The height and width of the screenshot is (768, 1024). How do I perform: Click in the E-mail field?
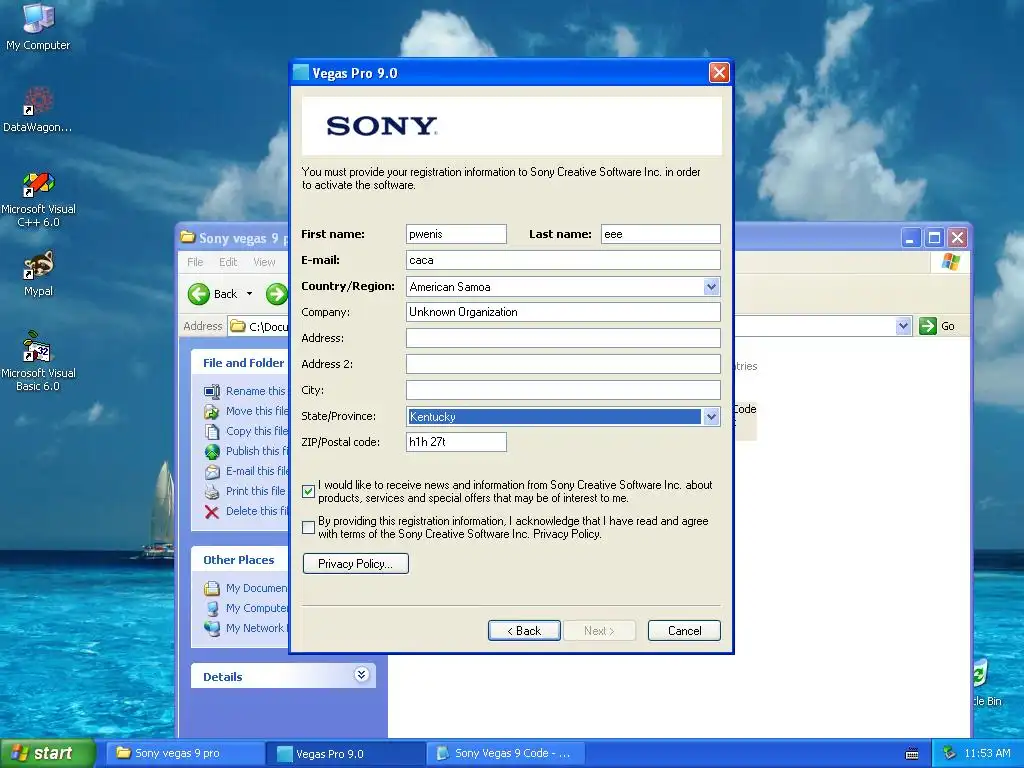(x=563, y=260)
